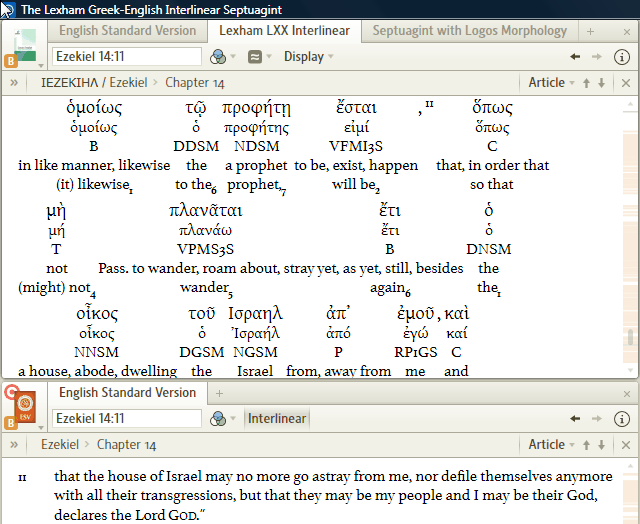Click the Greek word πλανᾶται

coord(206,211)
